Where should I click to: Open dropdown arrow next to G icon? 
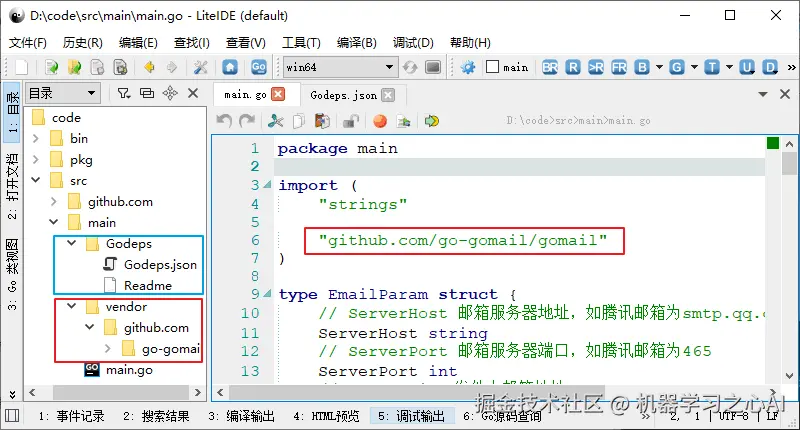694,67
